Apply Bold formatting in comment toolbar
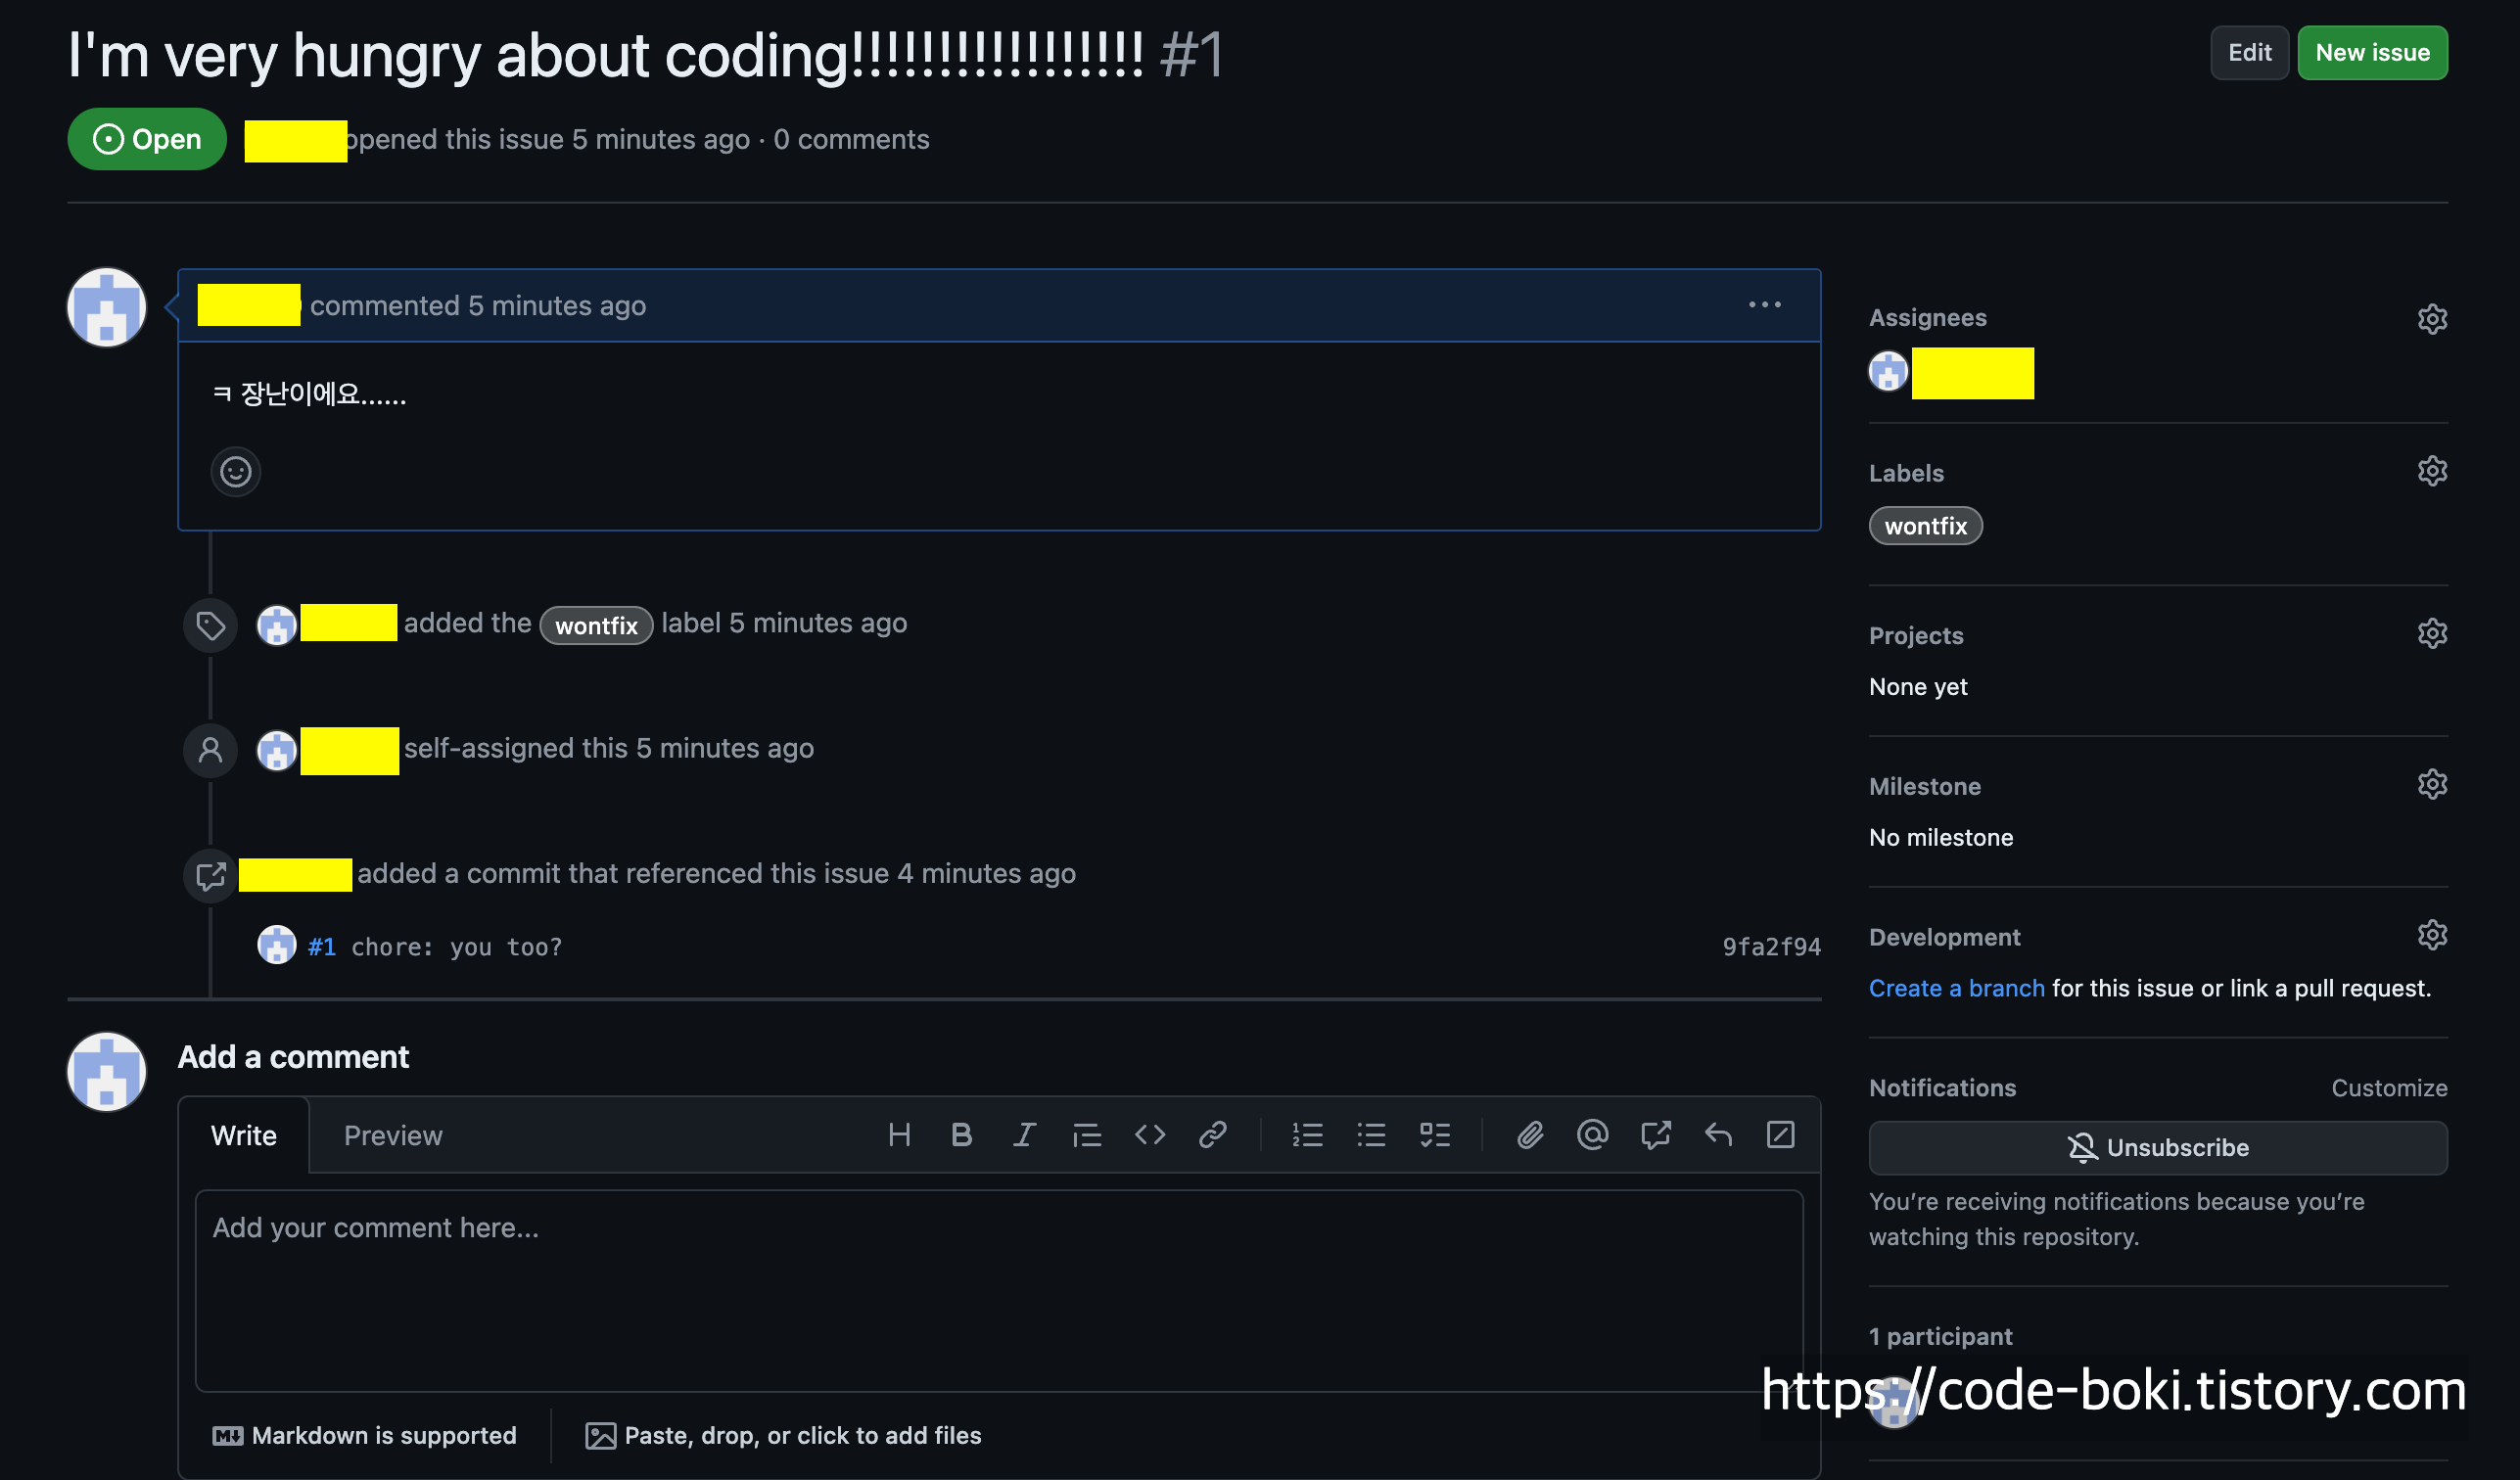This screenshot has height=1480, width=2520. pyautogui.click(x=961, y=1135)
